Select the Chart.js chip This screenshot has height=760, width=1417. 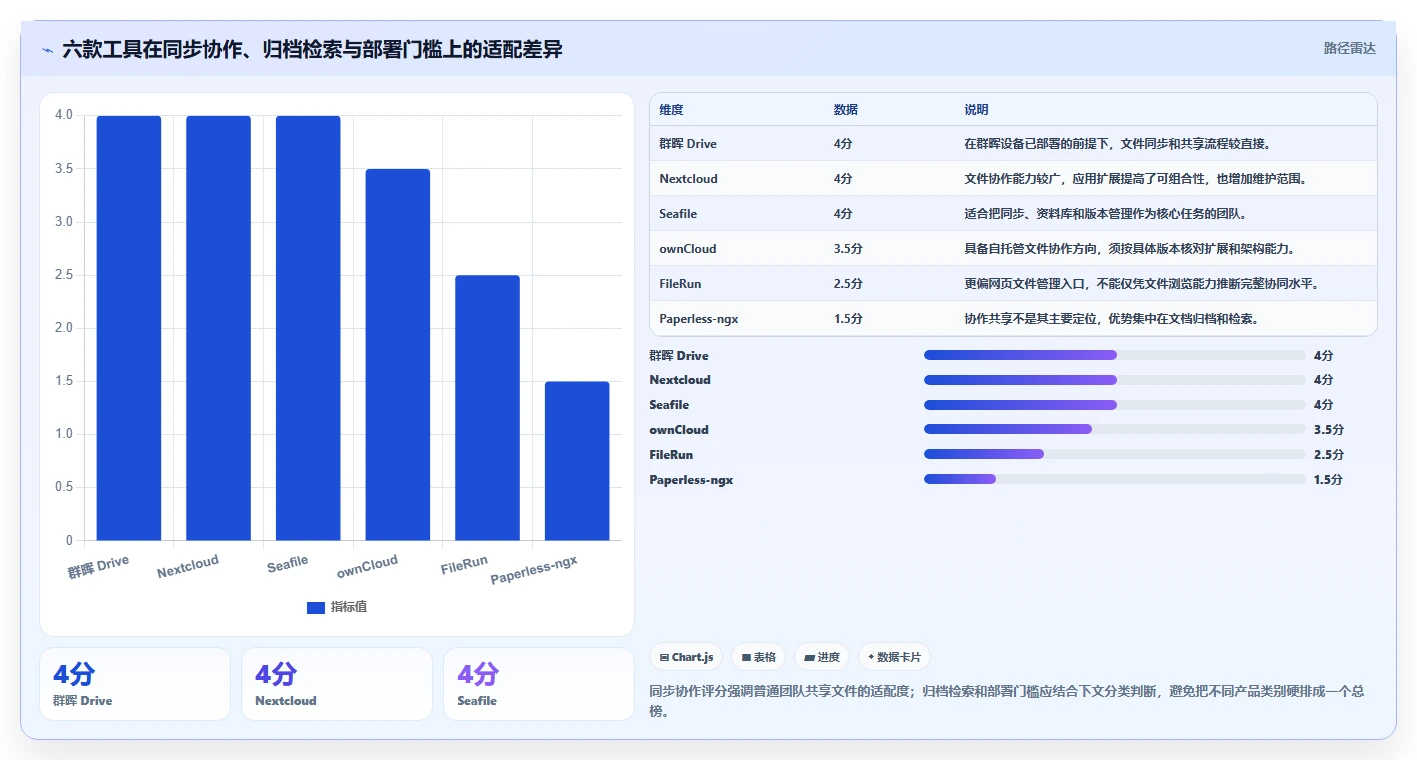686,657
